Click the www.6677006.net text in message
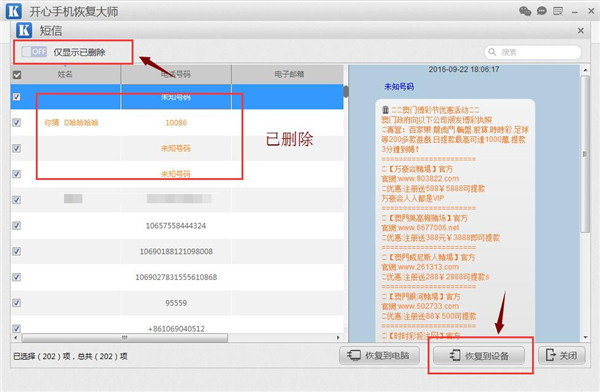The width and height of the screenshot is (600, 392). click(429, 227)
